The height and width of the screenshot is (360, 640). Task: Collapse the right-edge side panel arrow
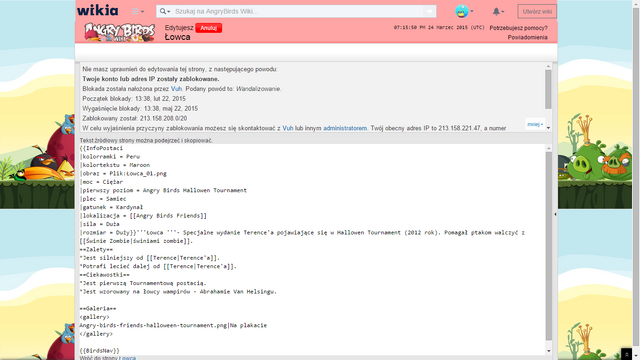coord(555,214)
